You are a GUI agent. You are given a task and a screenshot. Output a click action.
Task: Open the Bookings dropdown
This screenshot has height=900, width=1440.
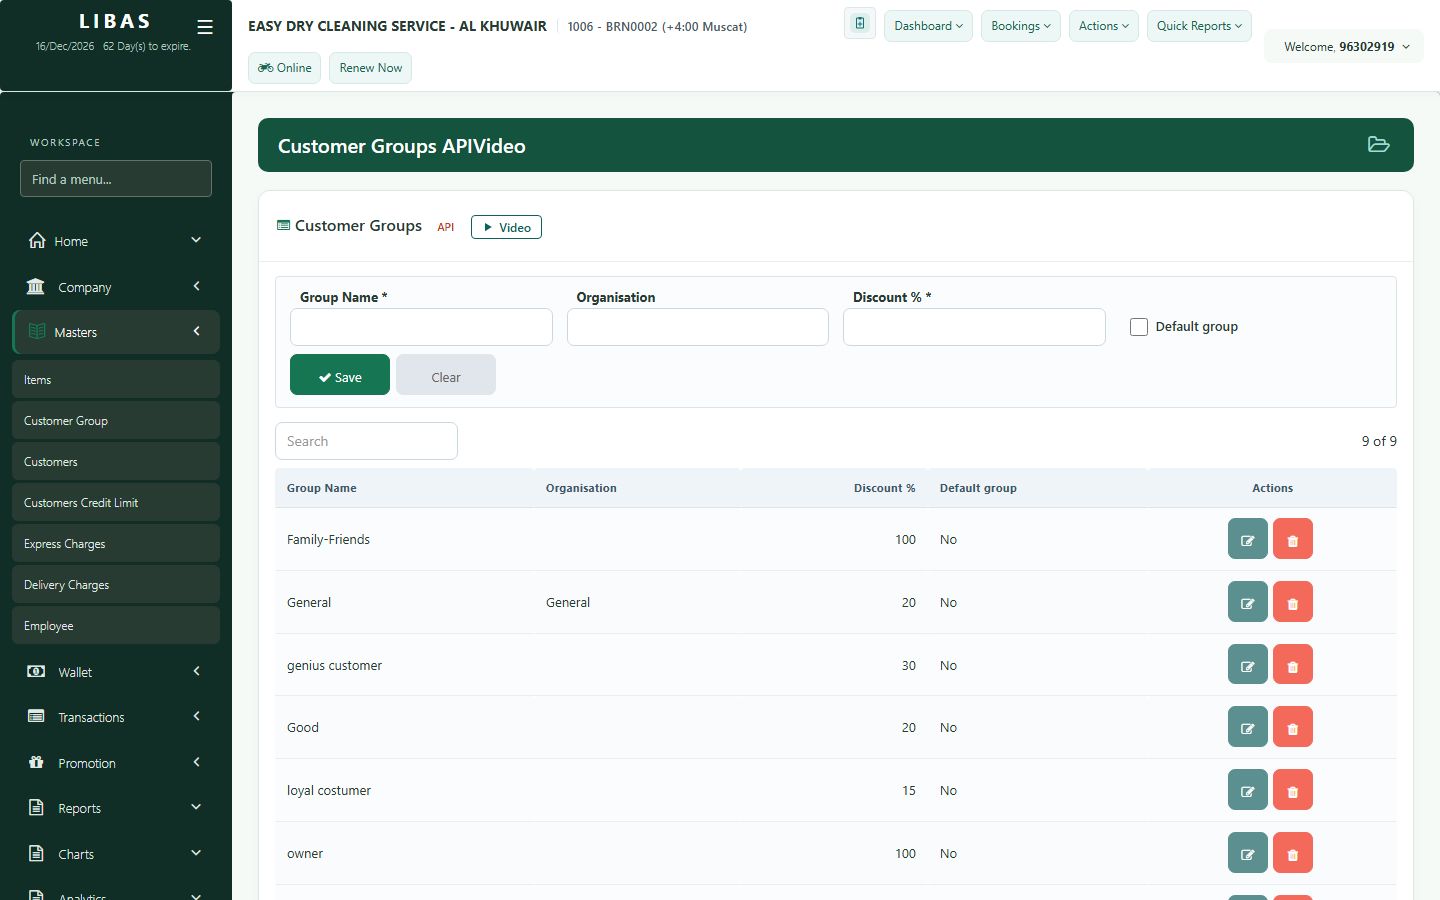(1021, 26)
